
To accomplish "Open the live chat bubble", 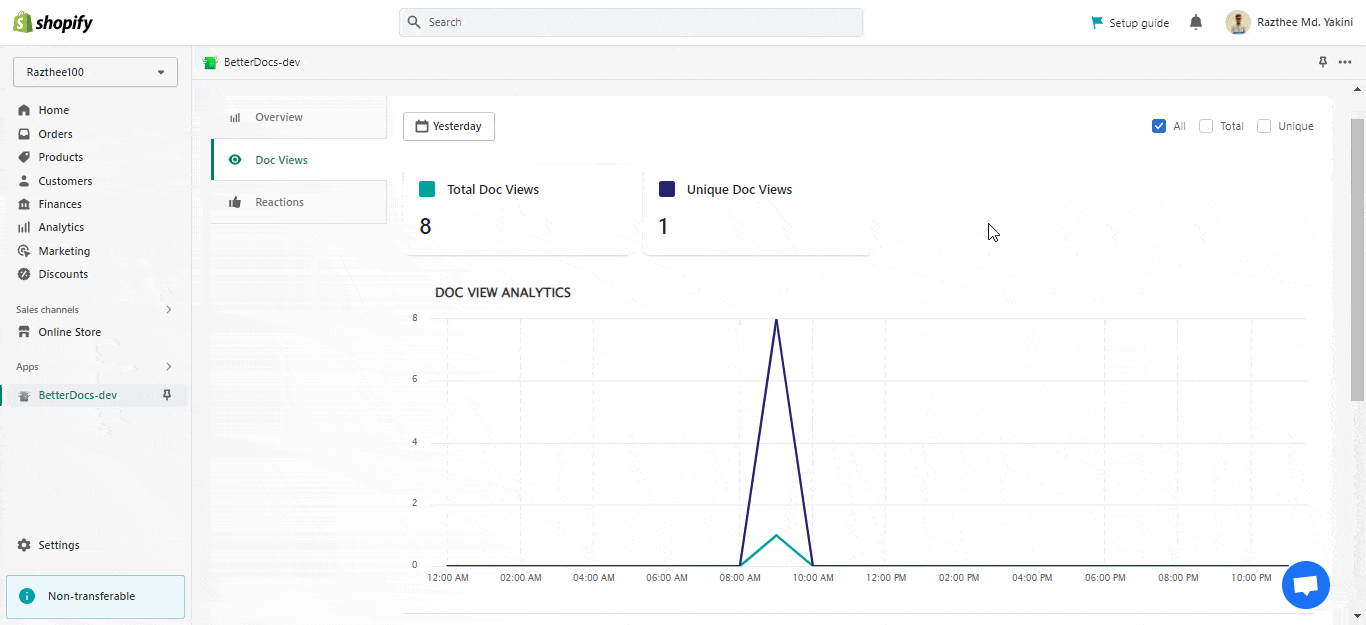I will 1306,585.
